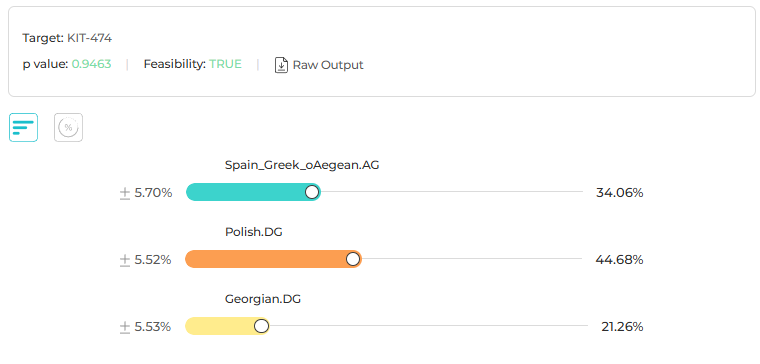Click the Feasibility TRUE value

225,64
